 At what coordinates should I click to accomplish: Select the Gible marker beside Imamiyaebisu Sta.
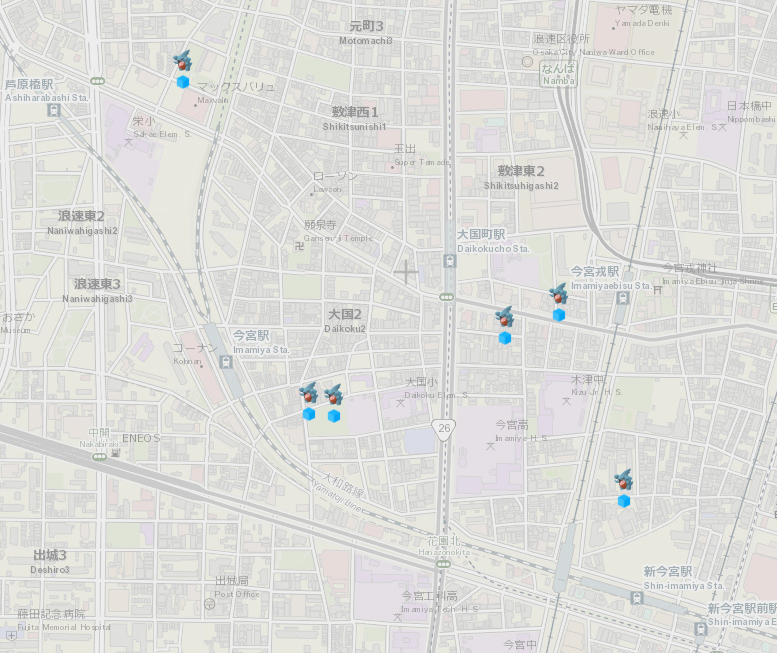[558, 294]
